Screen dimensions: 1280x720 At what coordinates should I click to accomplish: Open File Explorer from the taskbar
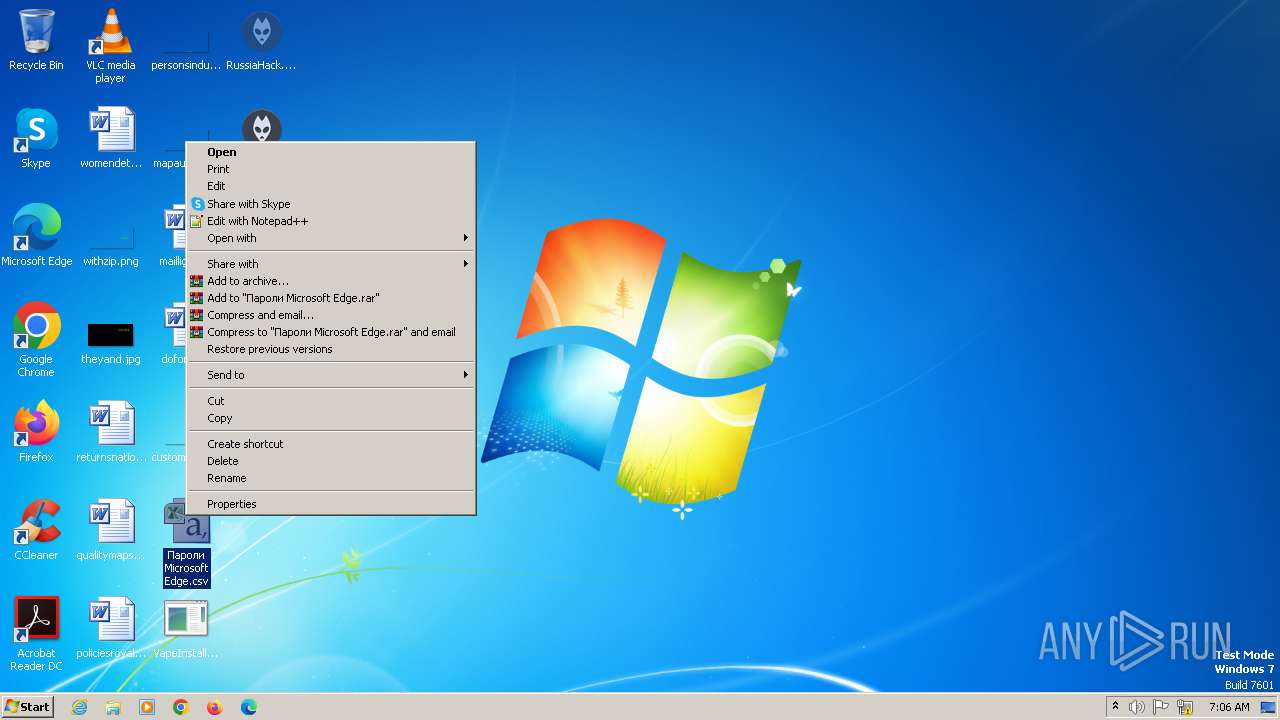click(113, 707)
